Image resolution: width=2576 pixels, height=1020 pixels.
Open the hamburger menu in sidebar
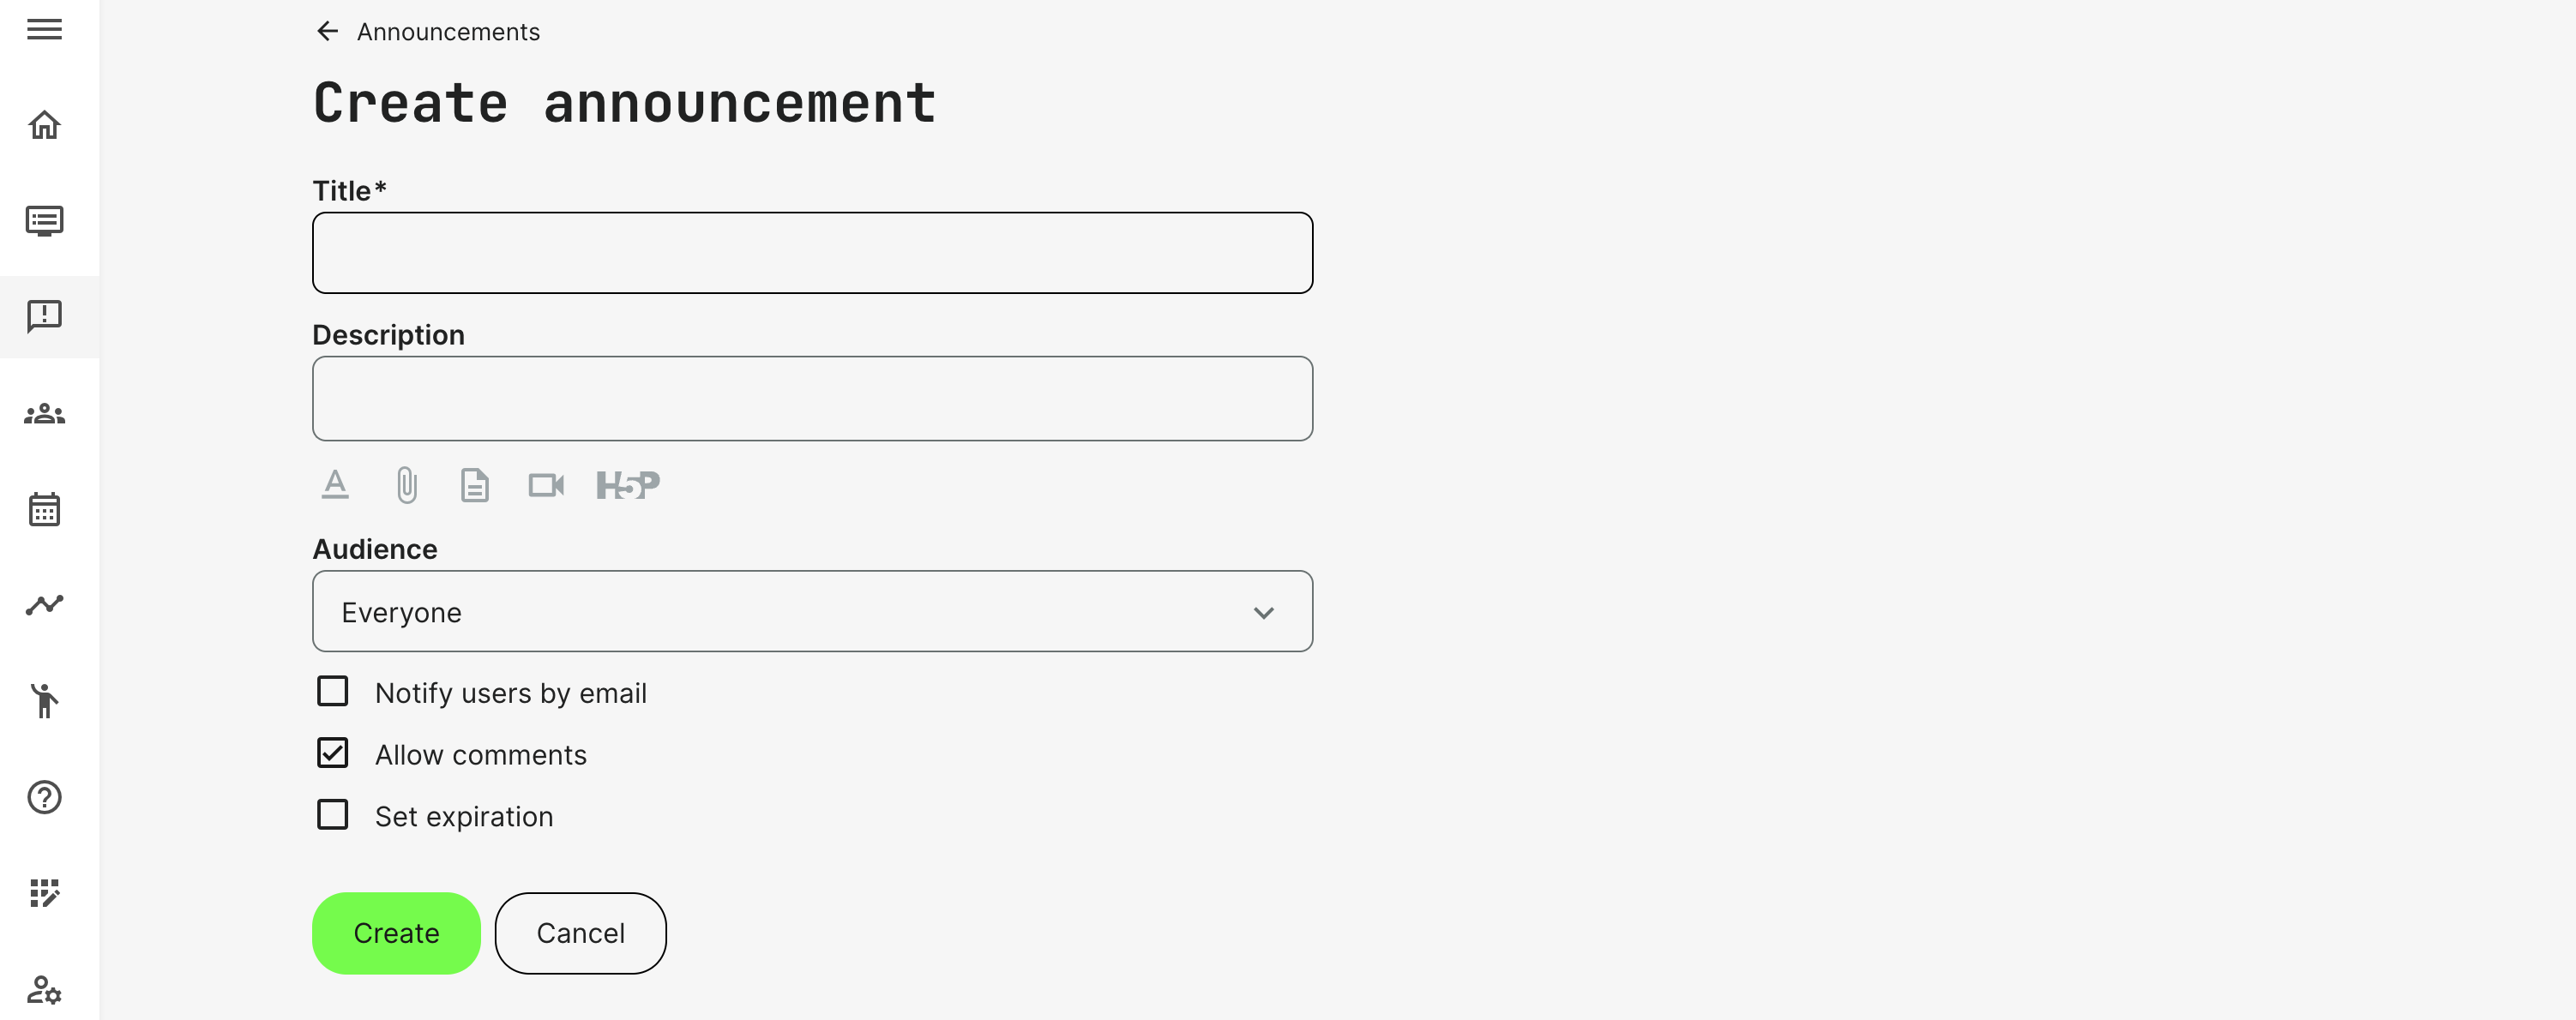[44, 30]
